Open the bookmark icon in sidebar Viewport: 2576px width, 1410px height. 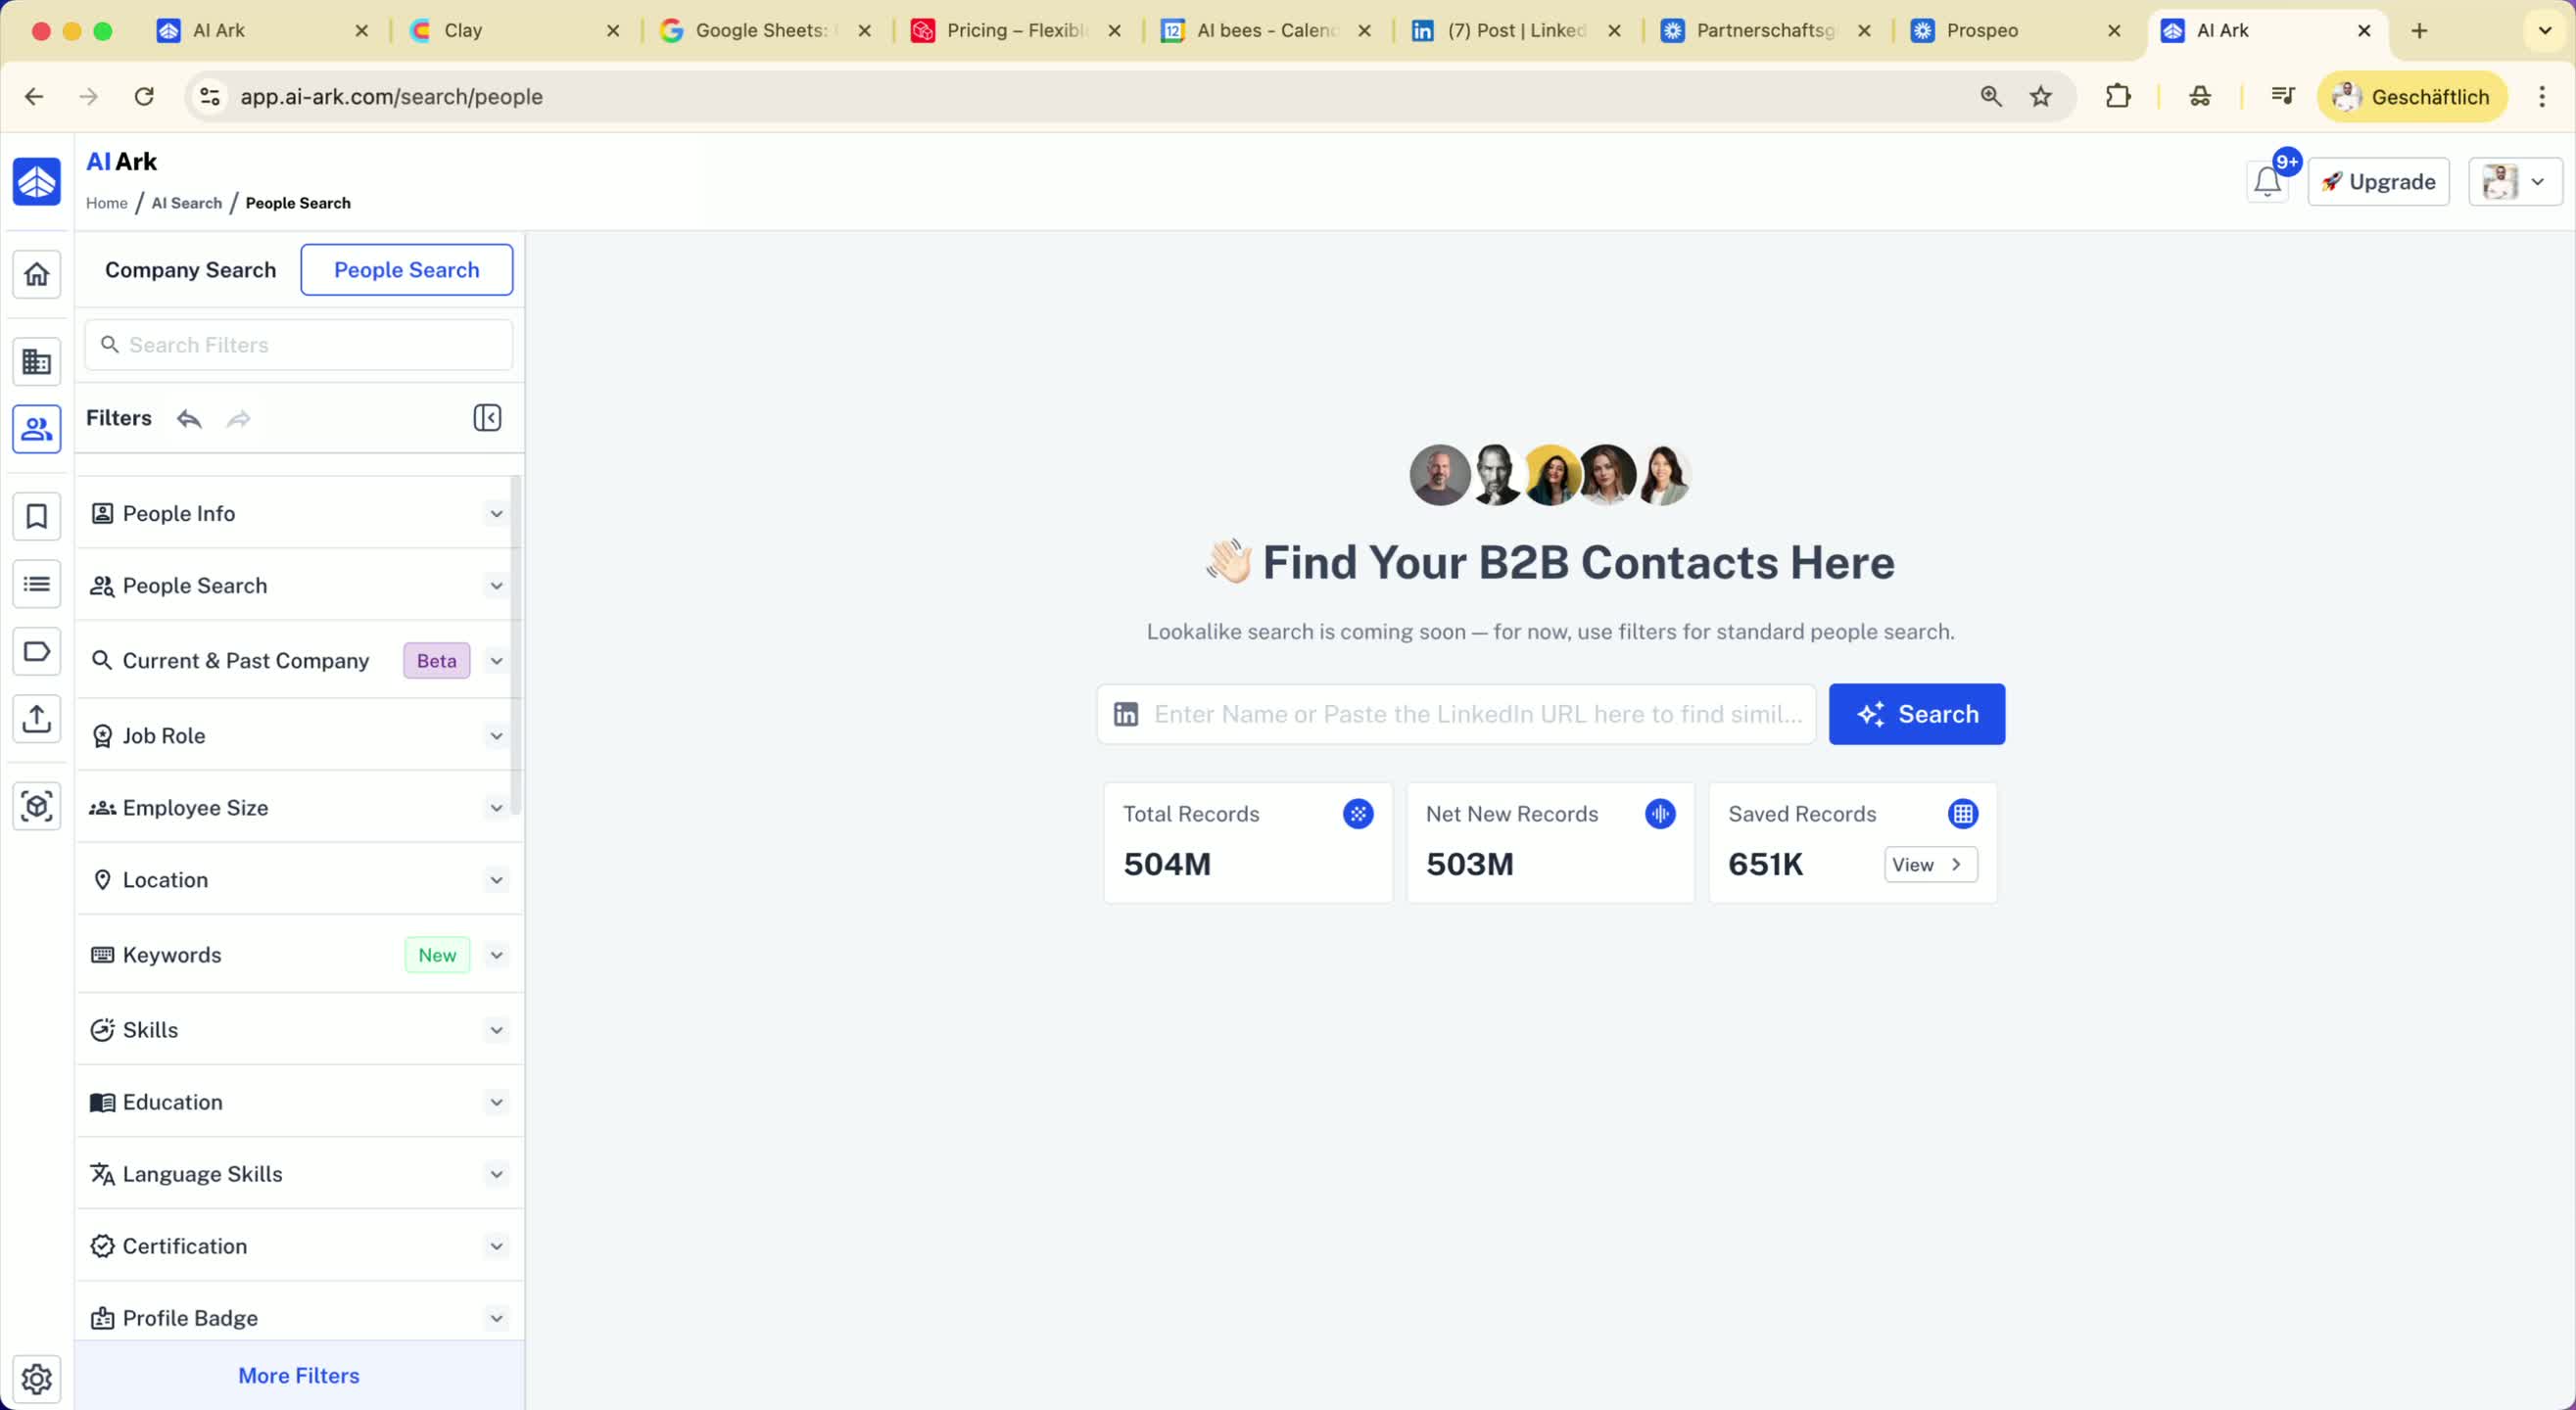37,517
